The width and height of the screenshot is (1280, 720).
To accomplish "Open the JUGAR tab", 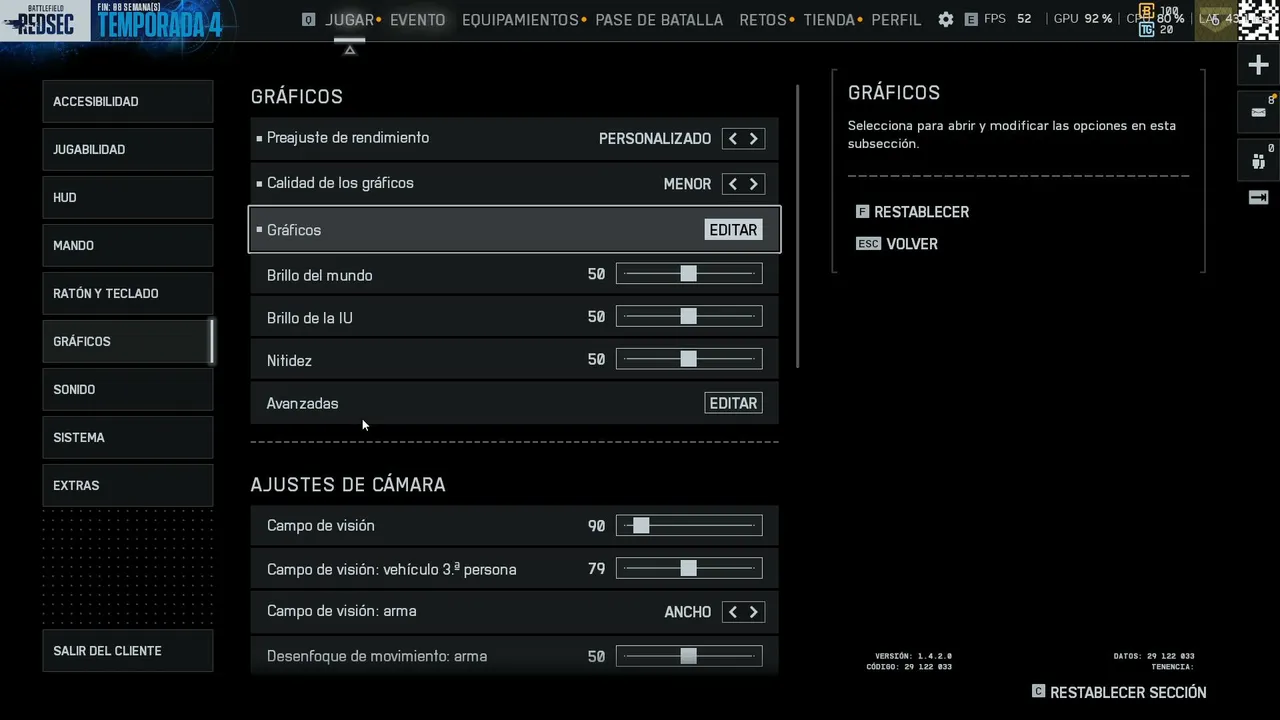I will pyautogui.click(x=349, y=20).
